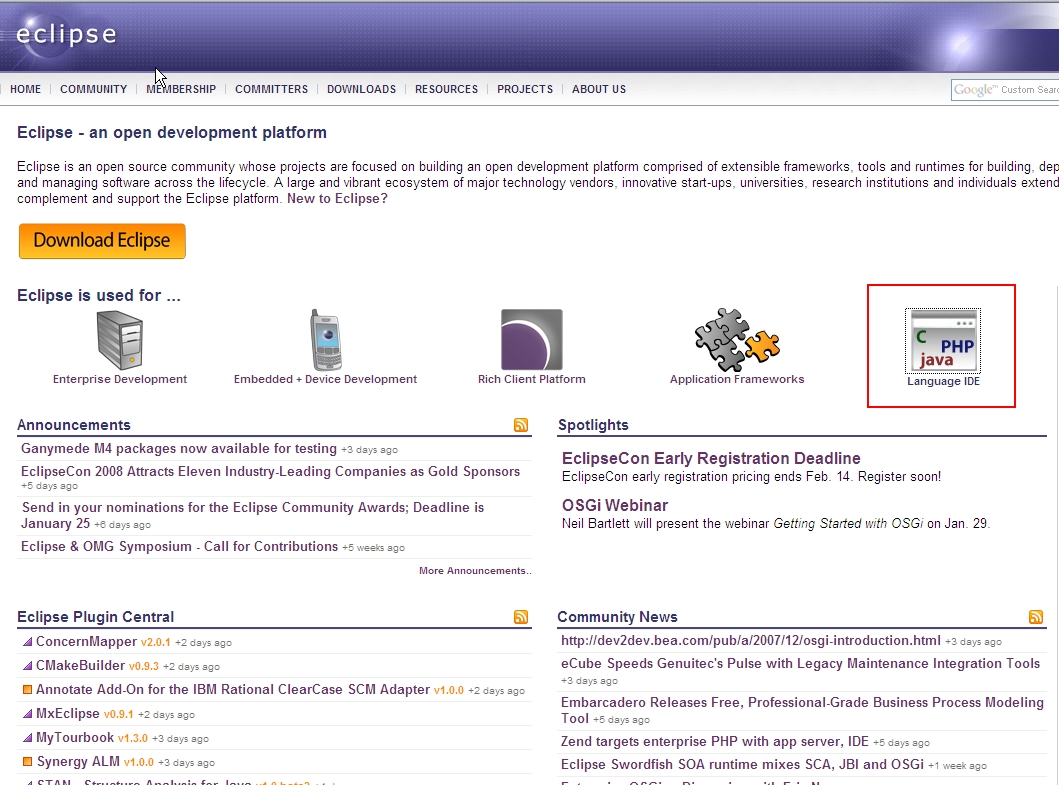This screenshot has width=1059, height=785.
Task: Open the Eclipse Community Awards nominations announcement
Action: 253,515
